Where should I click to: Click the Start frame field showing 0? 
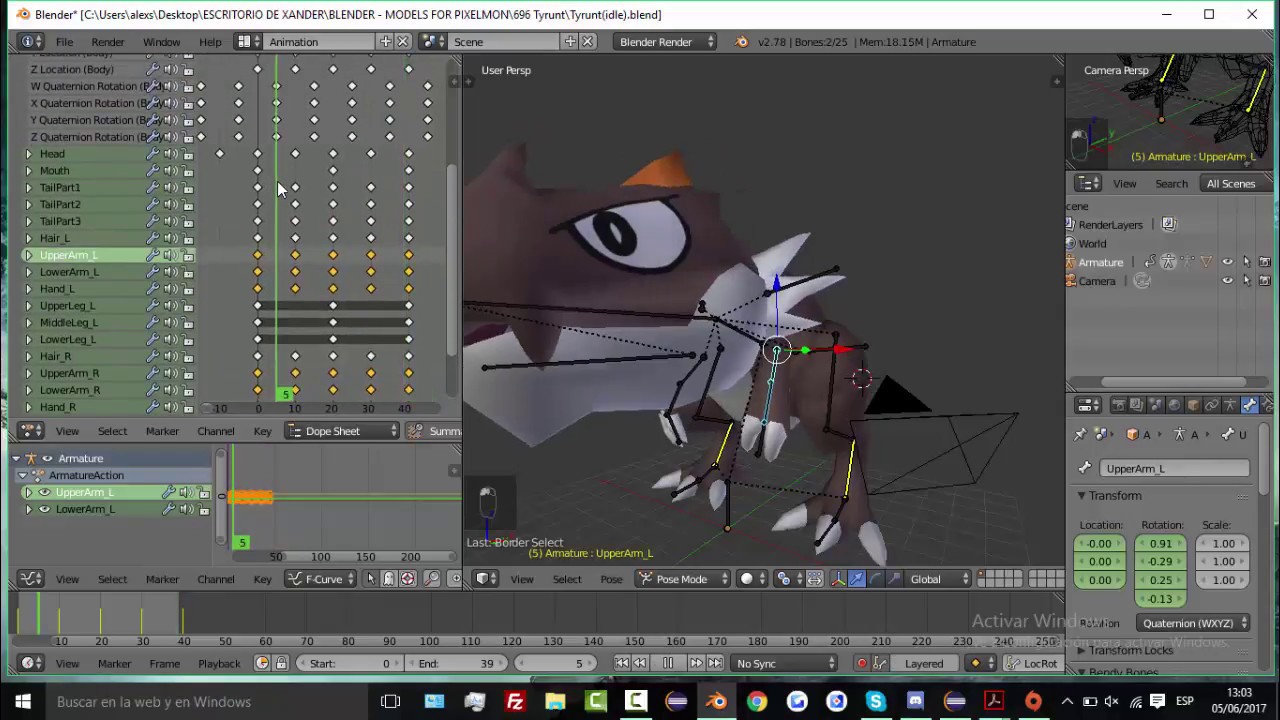click(x=349, y=663)
